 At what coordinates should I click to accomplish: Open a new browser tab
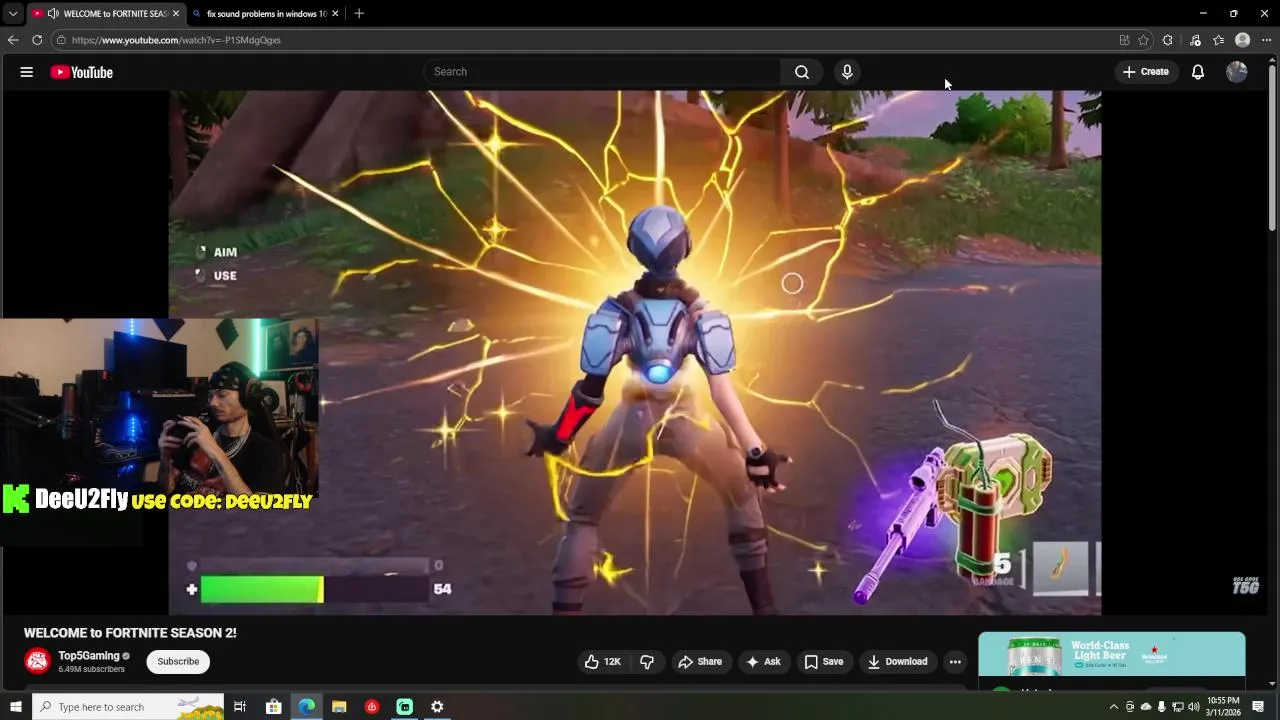click(x=359, y=13)
